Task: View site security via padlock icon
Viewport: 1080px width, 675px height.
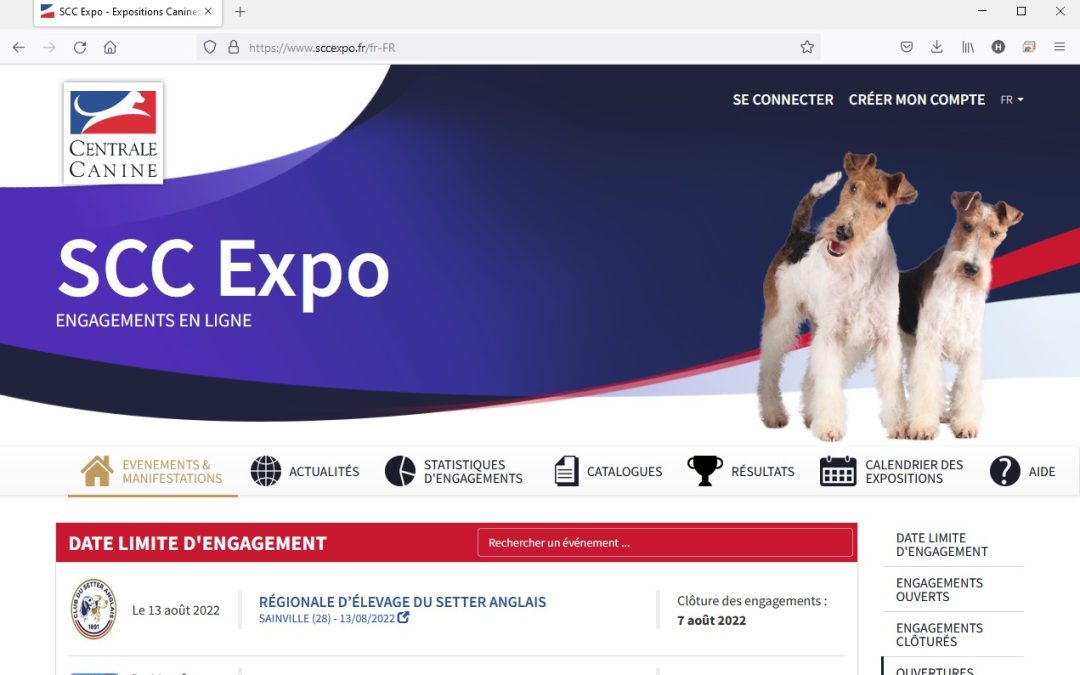Action: (233, 47)
